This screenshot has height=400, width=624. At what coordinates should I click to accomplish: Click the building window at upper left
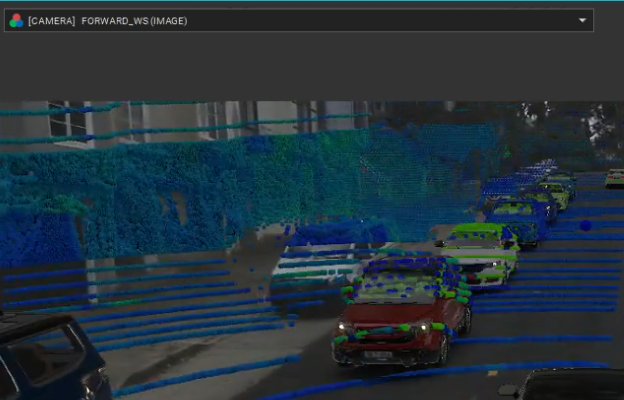68,123
